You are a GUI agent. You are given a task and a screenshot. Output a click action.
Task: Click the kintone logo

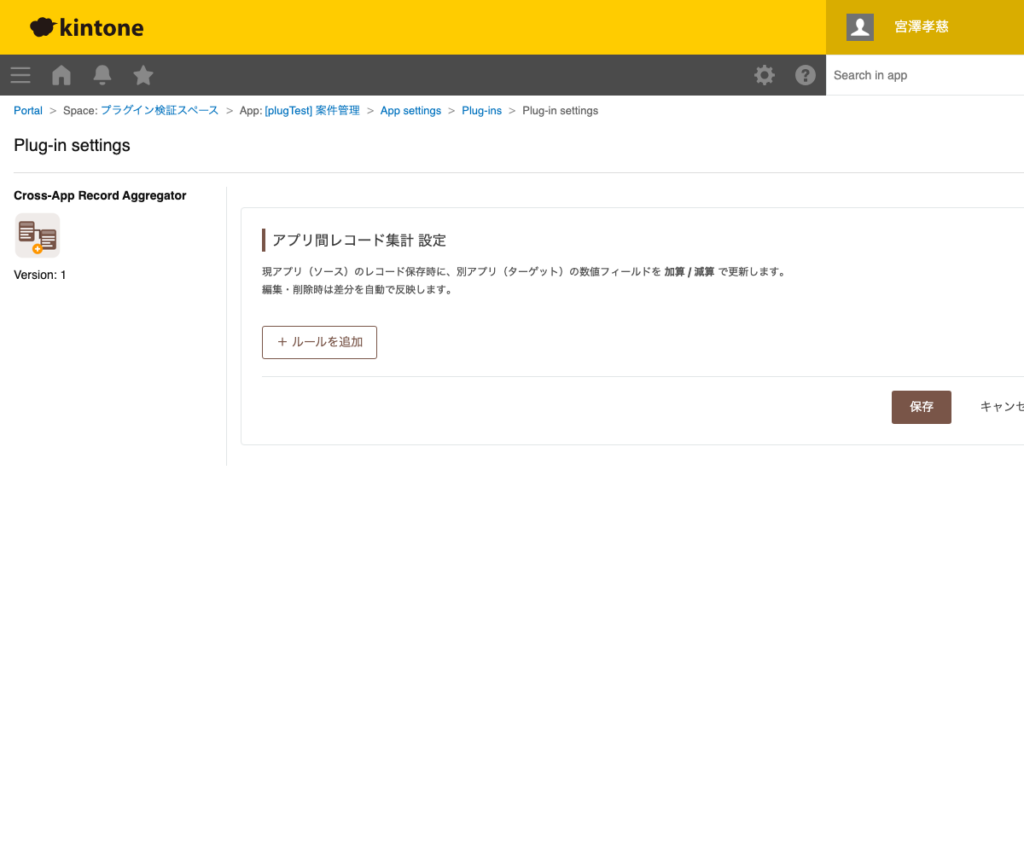[x=86, y=27]
